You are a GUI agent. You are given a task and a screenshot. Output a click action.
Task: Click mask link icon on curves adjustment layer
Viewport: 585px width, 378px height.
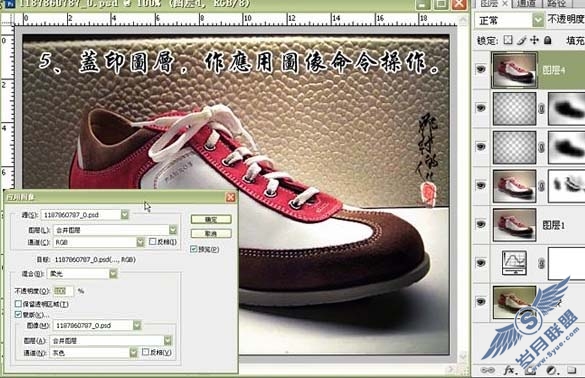(541, 263)
